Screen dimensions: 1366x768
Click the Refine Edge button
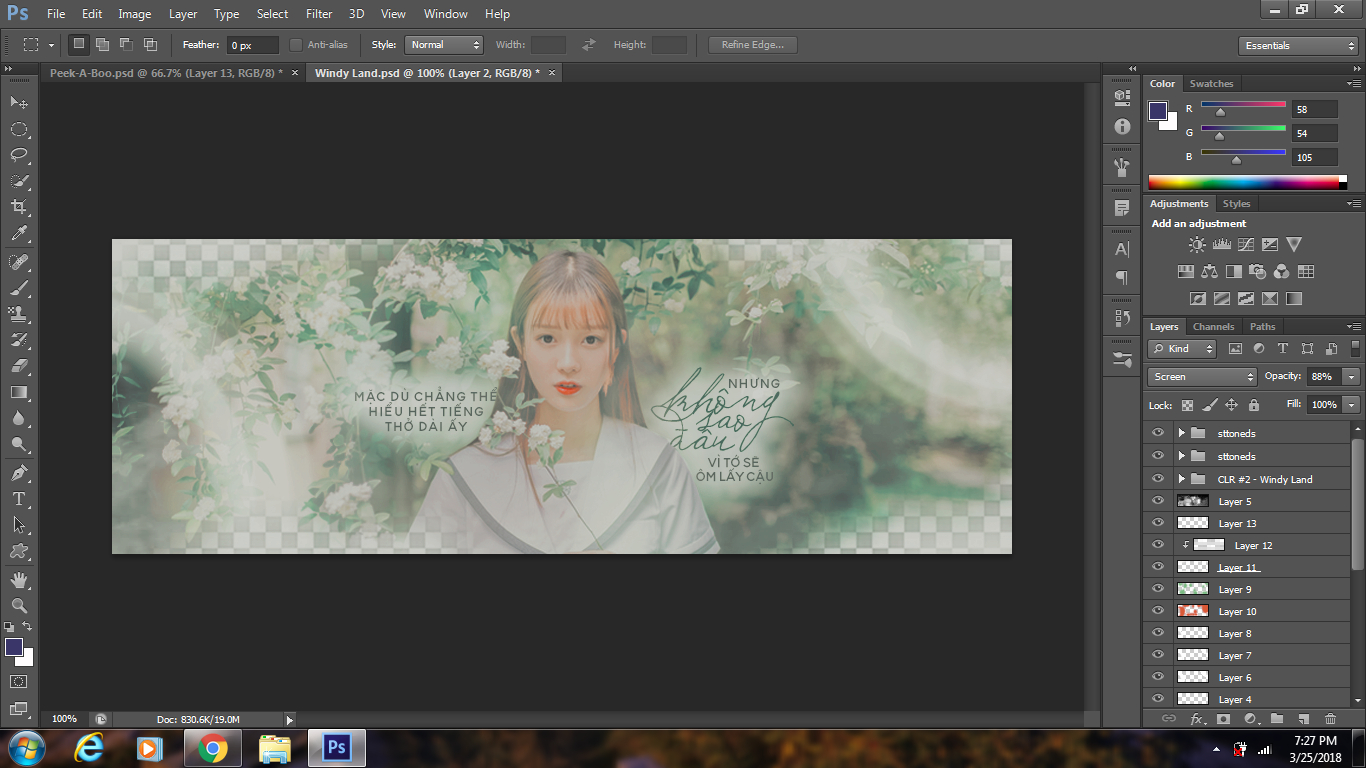[752, 45]
